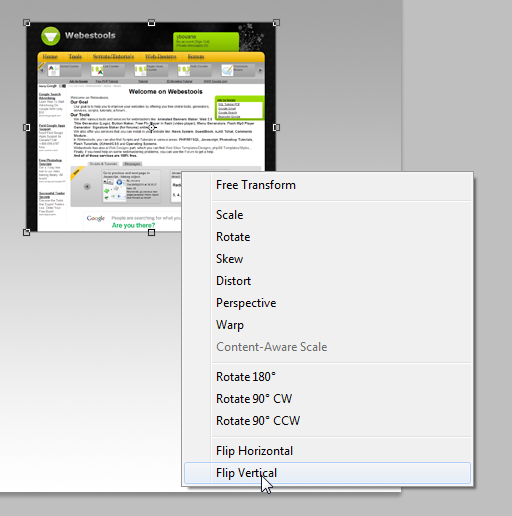The width and height of the screenshot is (512, 516).
Task: Choose Scale in transform menu
Action: (x=327, y=215)
